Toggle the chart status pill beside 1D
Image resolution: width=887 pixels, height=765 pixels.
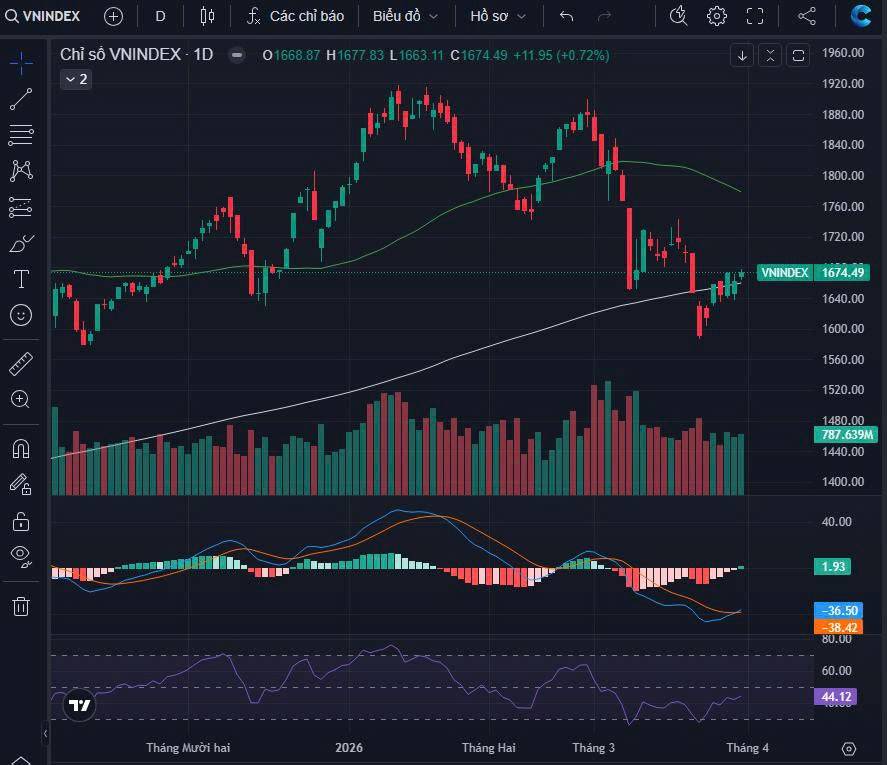click(x=237, y=55)
